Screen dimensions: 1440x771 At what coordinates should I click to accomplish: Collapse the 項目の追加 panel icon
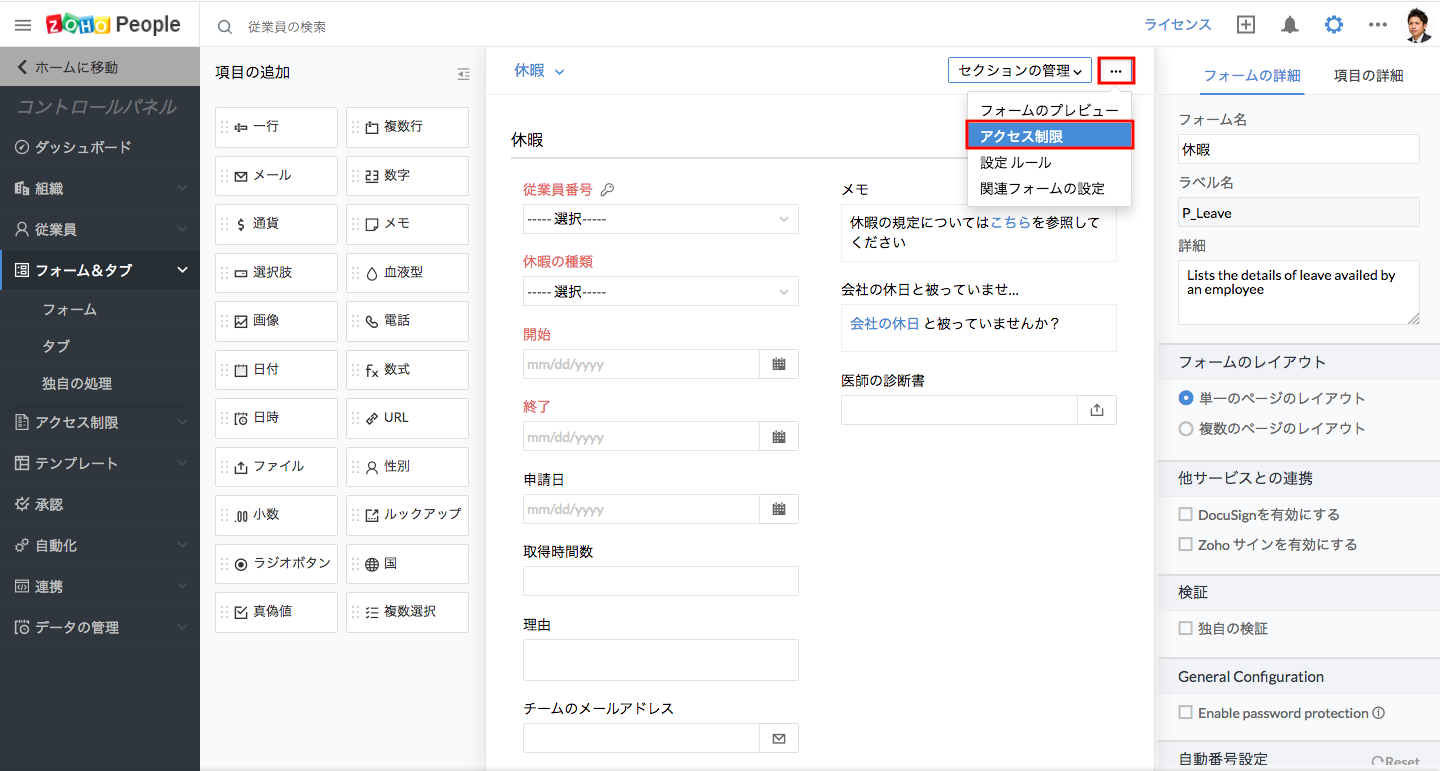pos(463,73)
